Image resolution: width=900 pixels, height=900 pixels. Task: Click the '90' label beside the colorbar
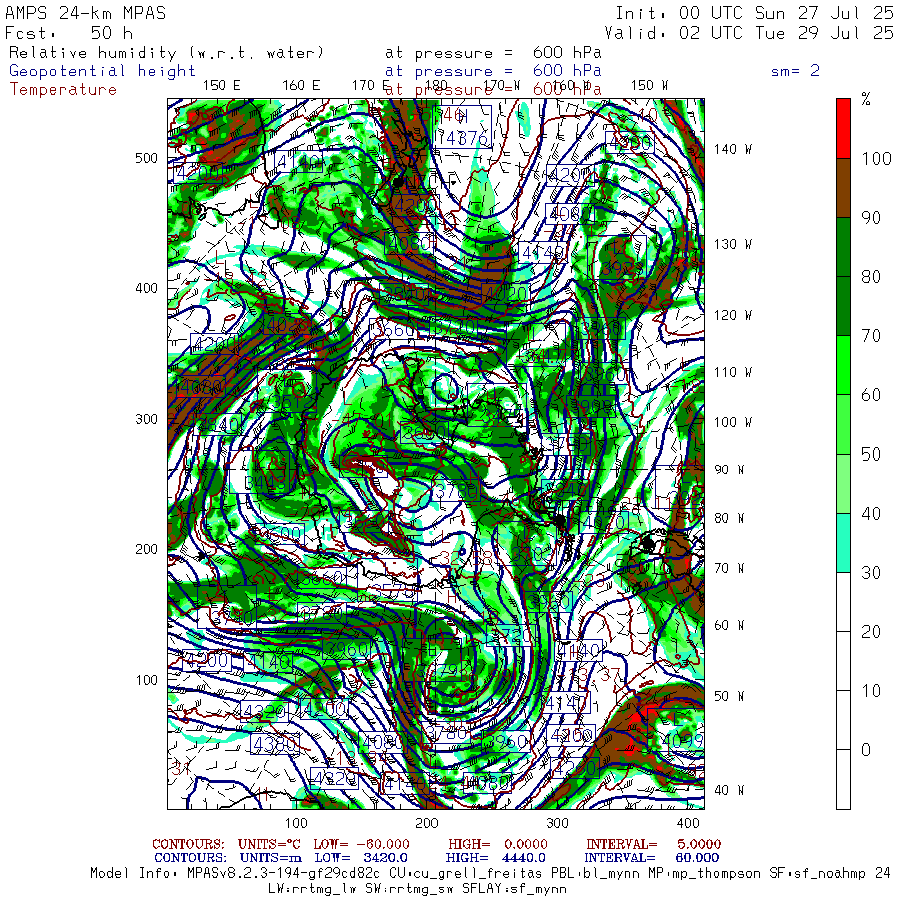click(x=871, y=218)
